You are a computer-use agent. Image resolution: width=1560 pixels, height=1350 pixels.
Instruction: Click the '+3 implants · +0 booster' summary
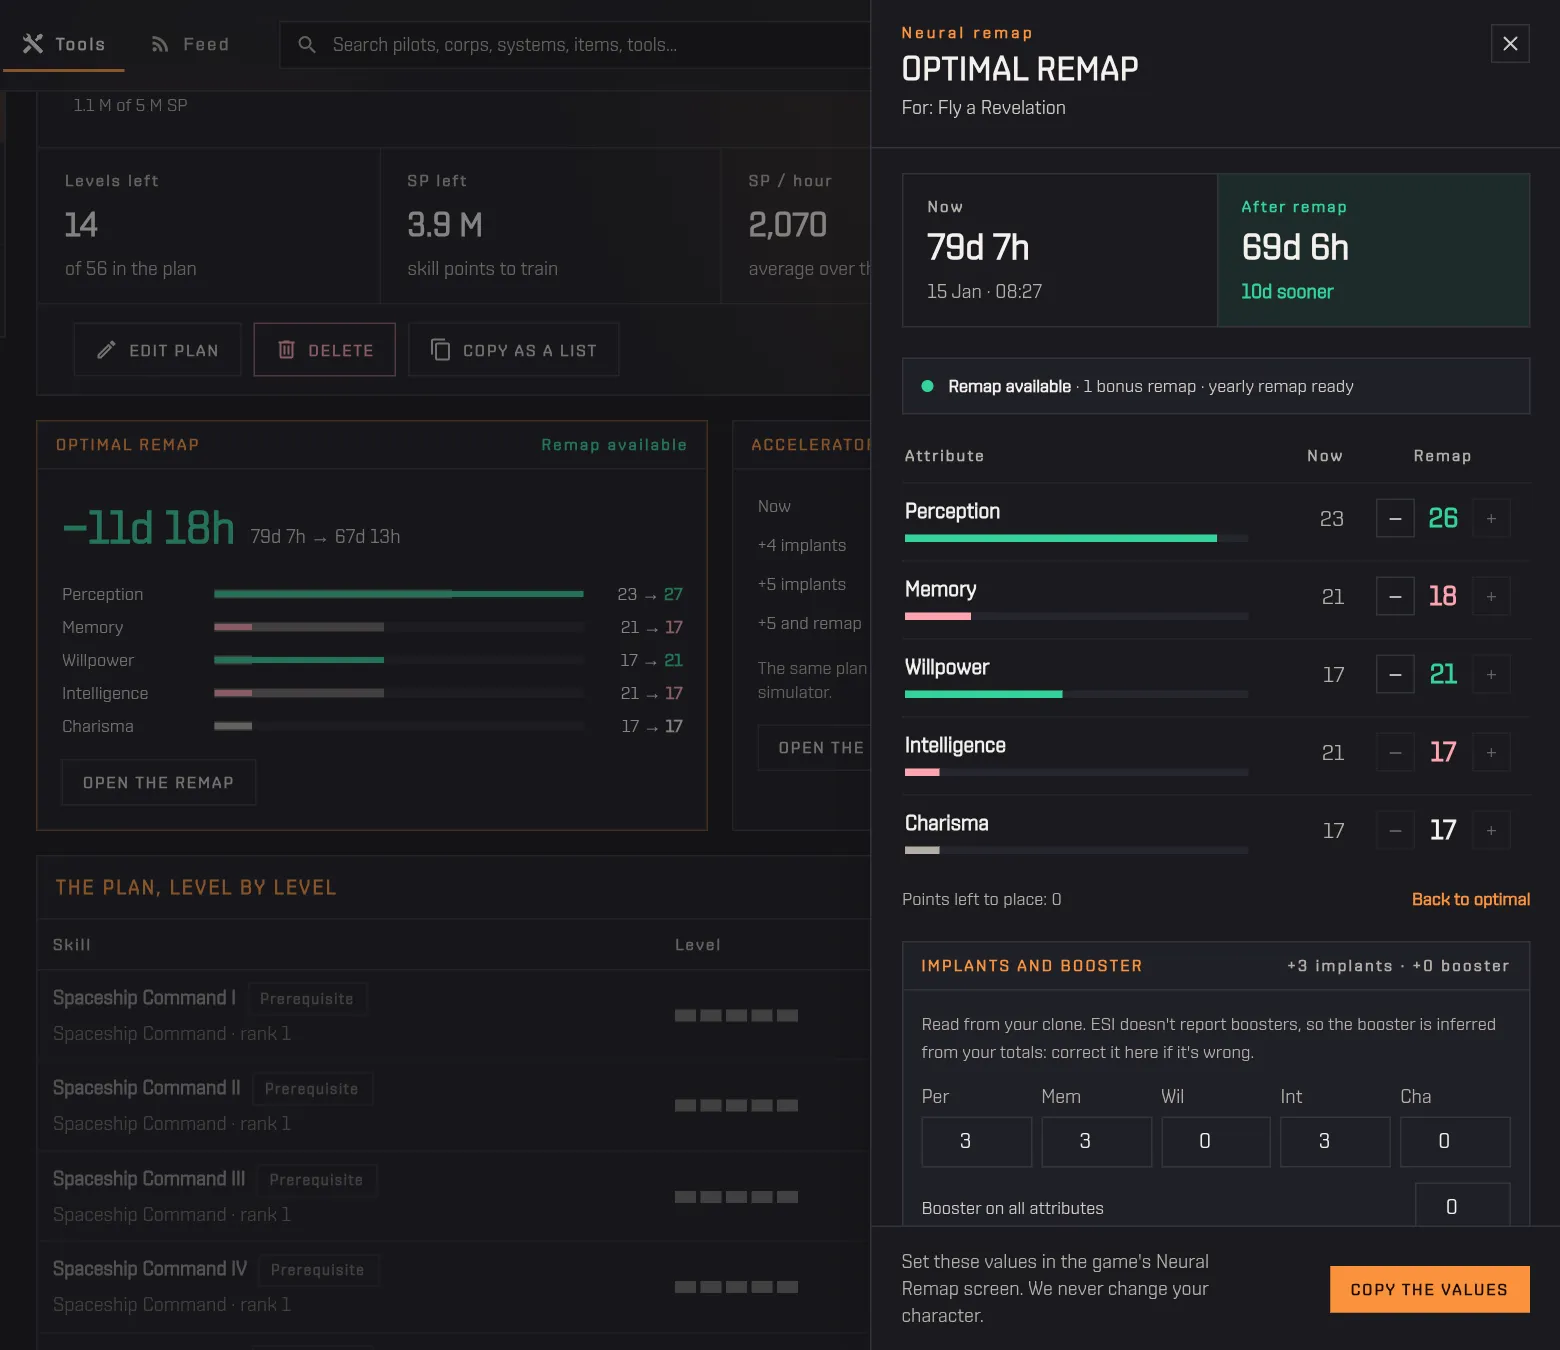(x=1398, y=966)
